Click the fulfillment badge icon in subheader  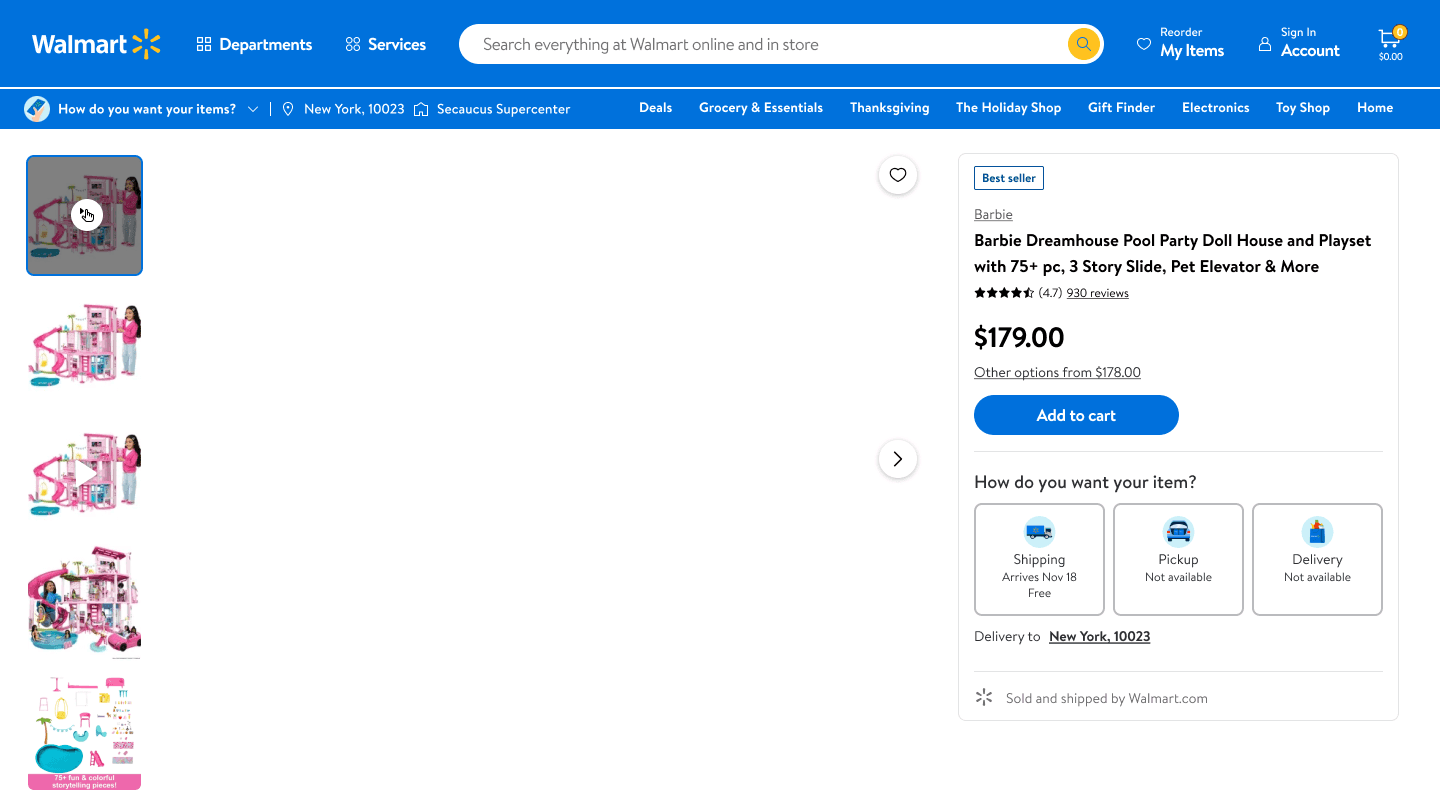[37, 109]
